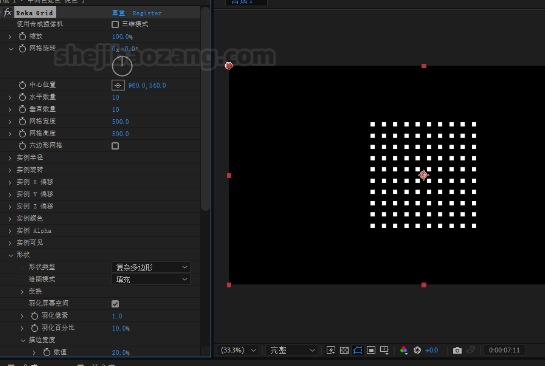The height and width of the screenshot is (366, 545).
Task: Toggle stopwatch for 中心位置
Action: 23,85
